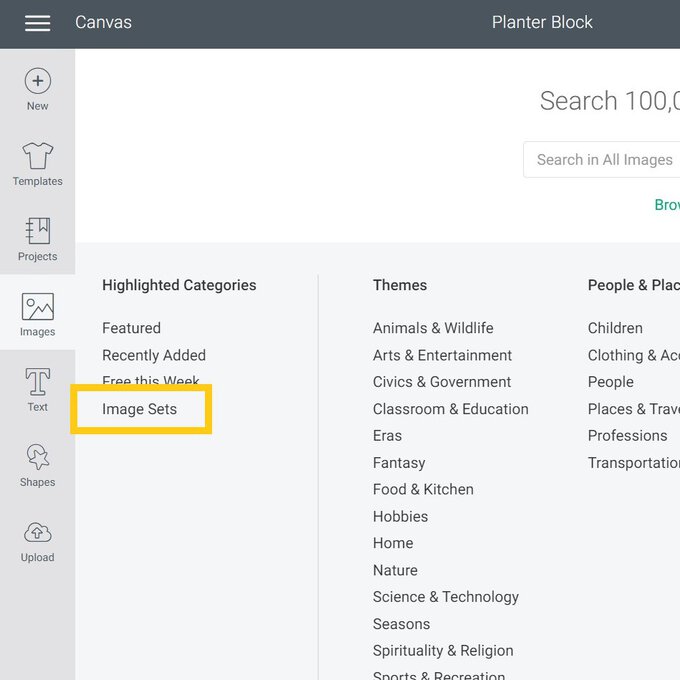This screenshot has height=680, width=680.
Task: Select Classroom & Education theme
Action: 450,409
